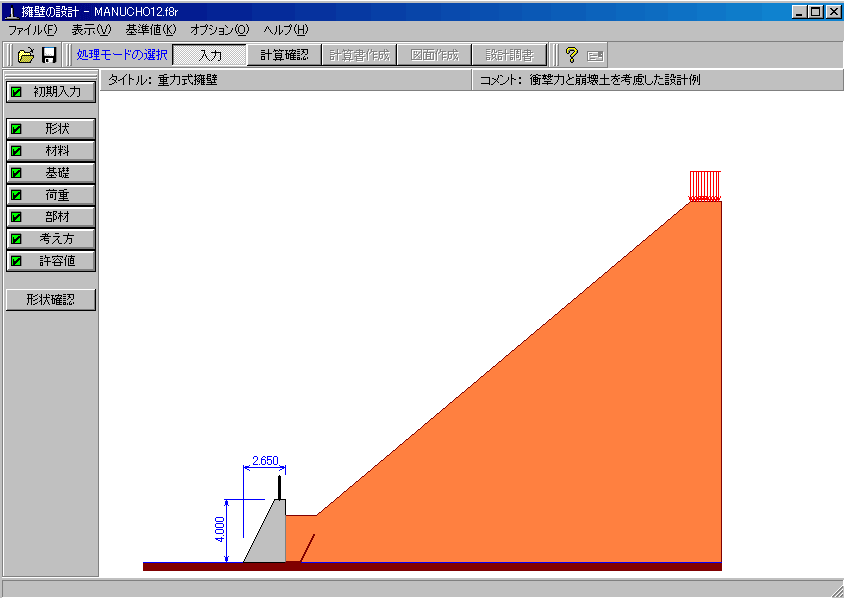The height and width of the screenshot is (598, 844).
Task: Open the 荷重 input dialog
Action: [51, 195]
